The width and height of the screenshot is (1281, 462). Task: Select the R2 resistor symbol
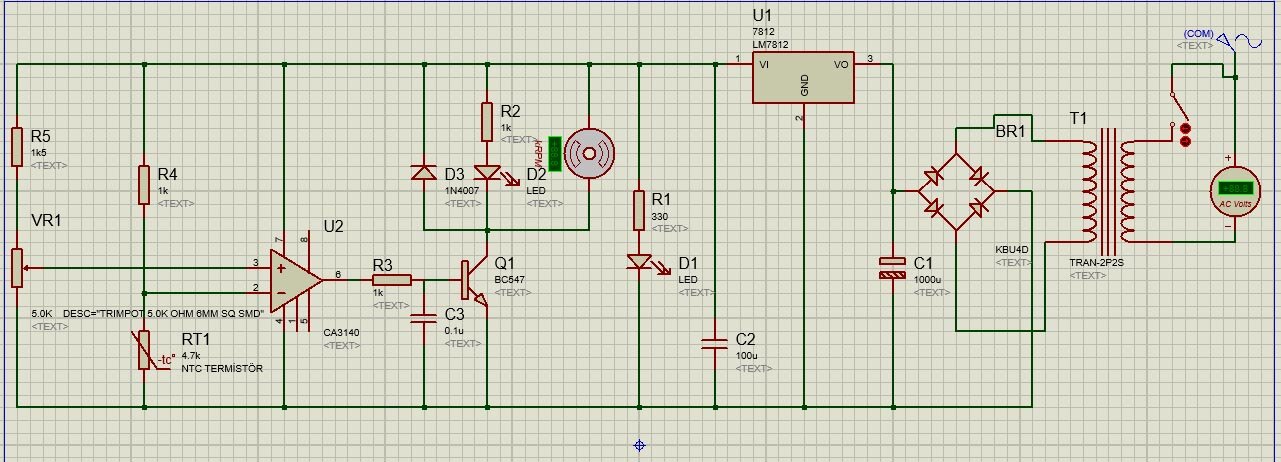pyautogui.click(x=487, y=121)
